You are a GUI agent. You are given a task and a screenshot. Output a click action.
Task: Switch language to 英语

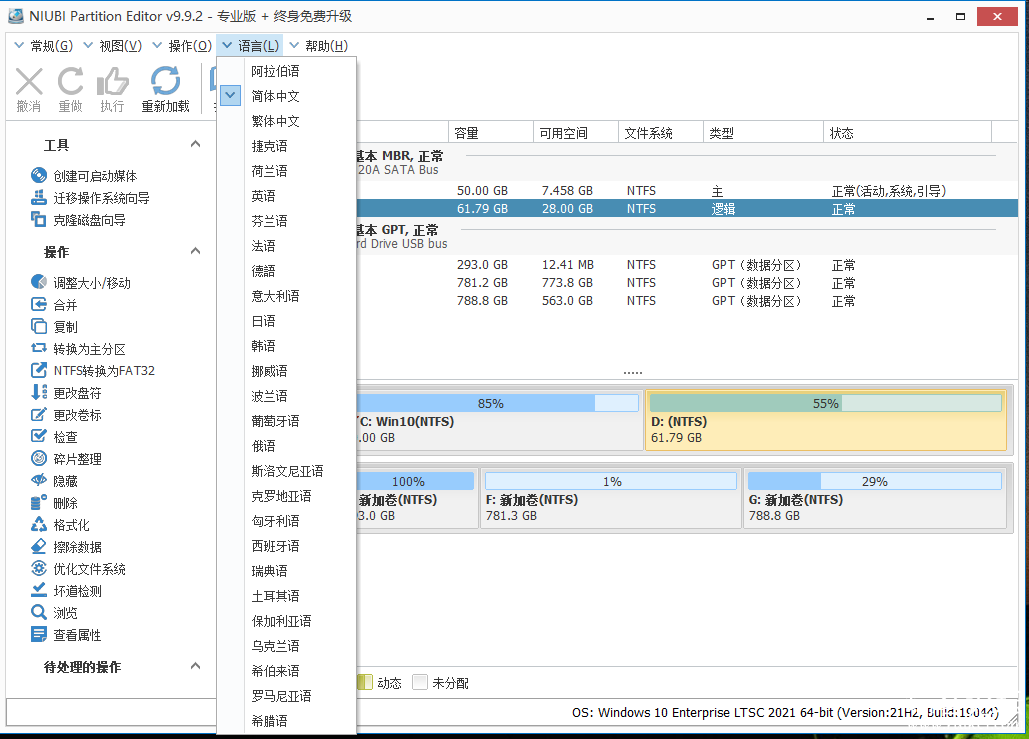[287, 196]
